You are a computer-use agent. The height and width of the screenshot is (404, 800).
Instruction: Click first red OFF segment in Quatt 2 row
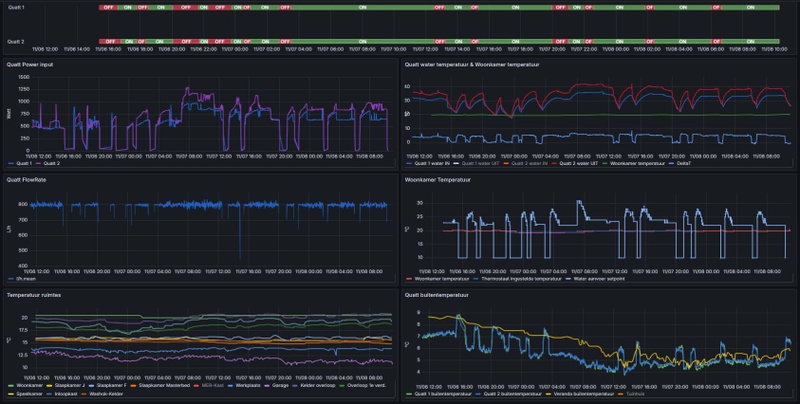(110, 41)
